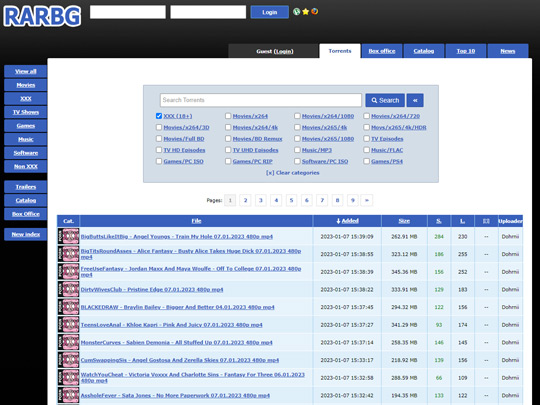Open category icon for row added 15:38:39
Viewport: 540px width, 405px height.
[69, 272]
